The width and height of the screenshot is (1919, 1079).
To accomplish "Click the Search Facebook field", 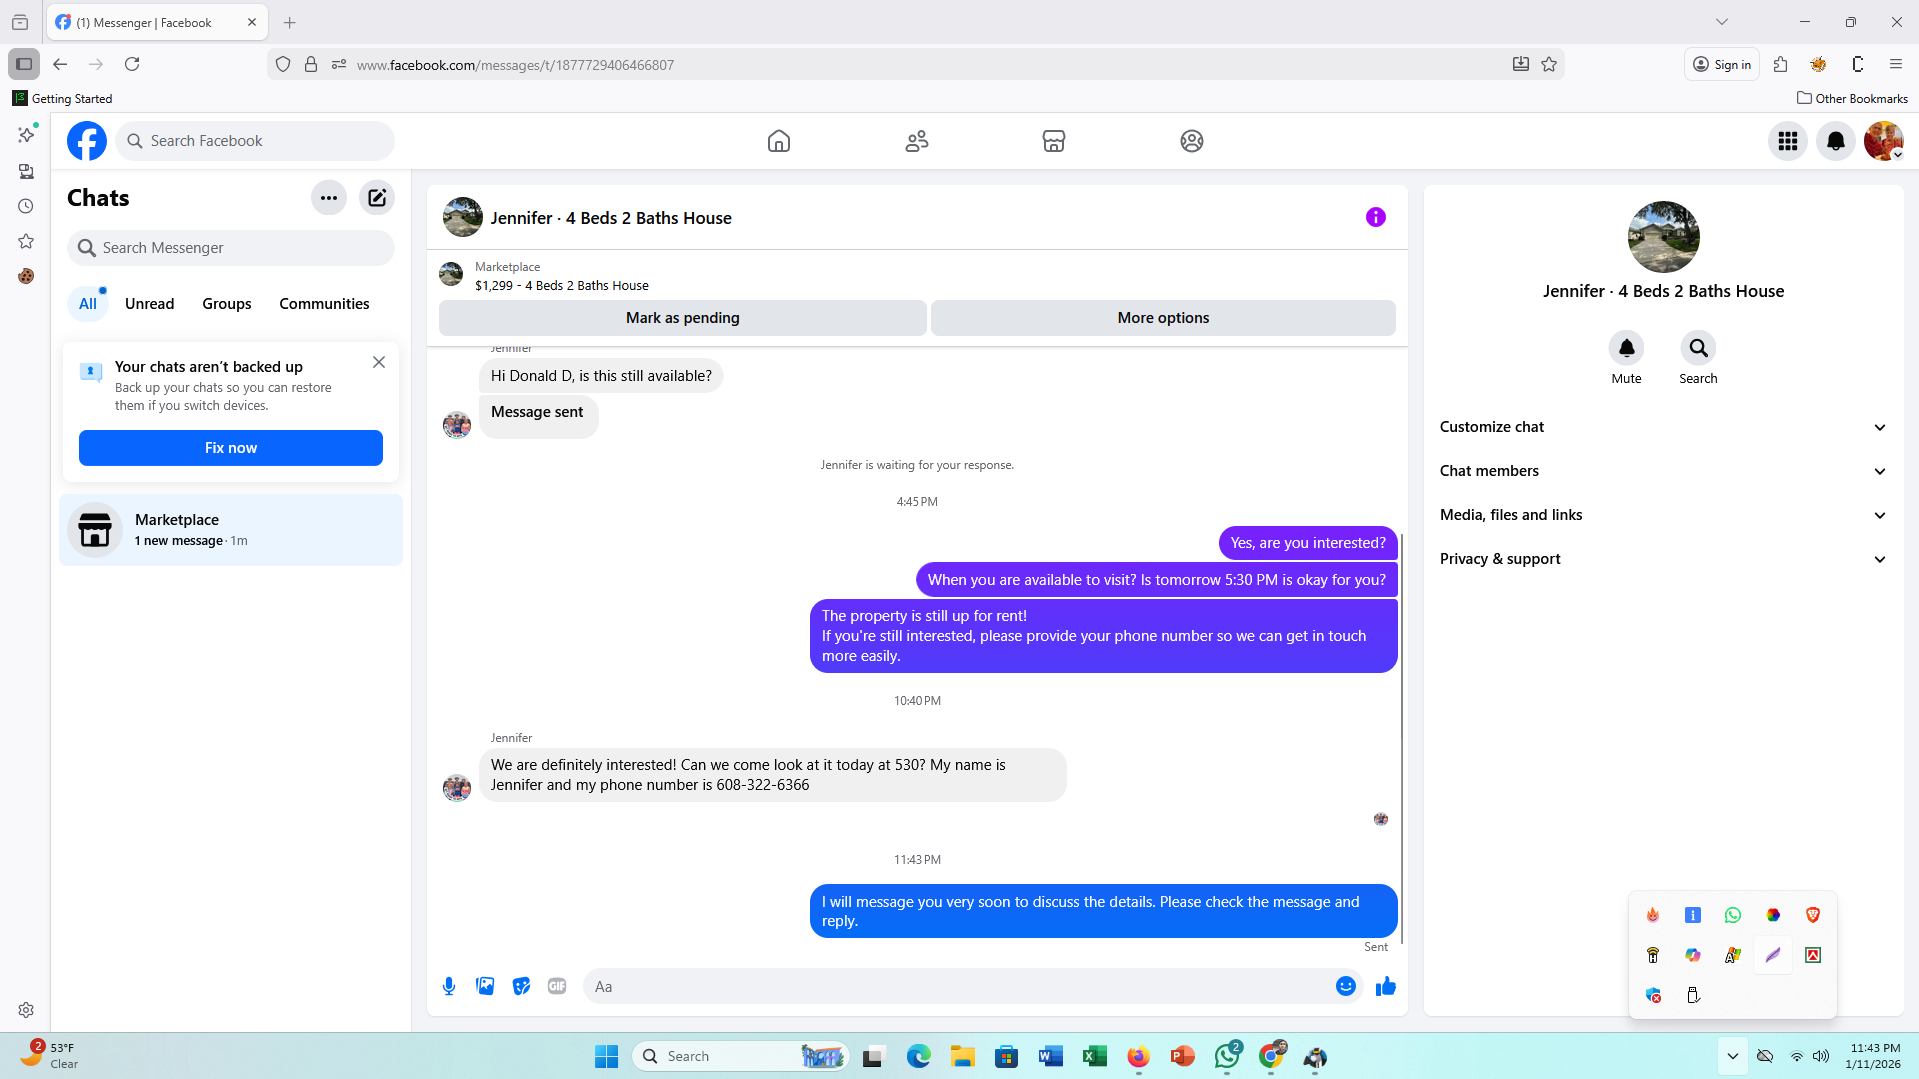I will (x=255, y=141).
